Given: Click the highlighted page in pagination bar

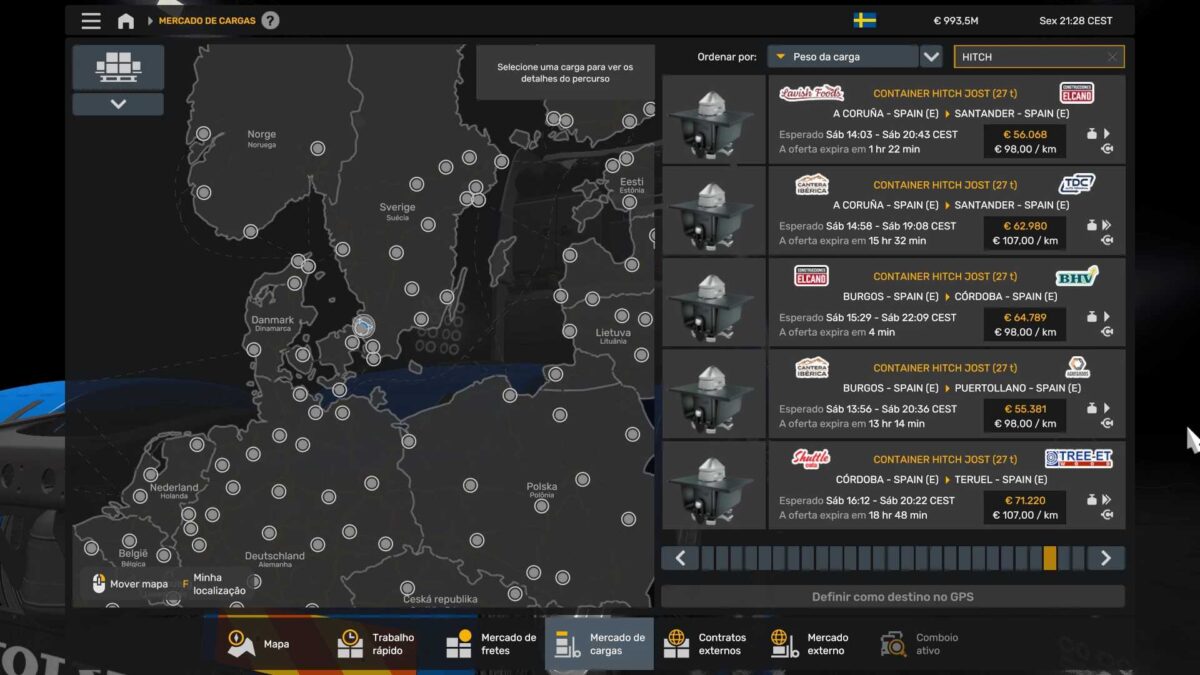Looking at the screenshot, I should click(x=1049, y=558).
